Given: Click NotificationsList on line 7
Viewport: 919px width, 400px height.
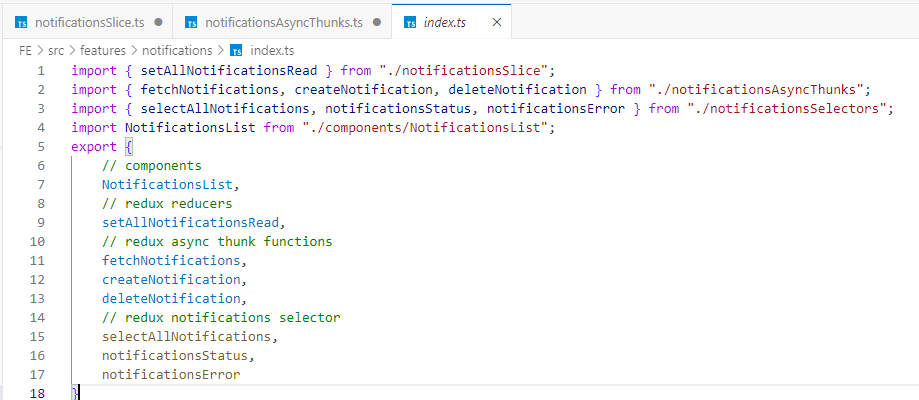Looking at the screenshot, I should [x=168, y=185].
